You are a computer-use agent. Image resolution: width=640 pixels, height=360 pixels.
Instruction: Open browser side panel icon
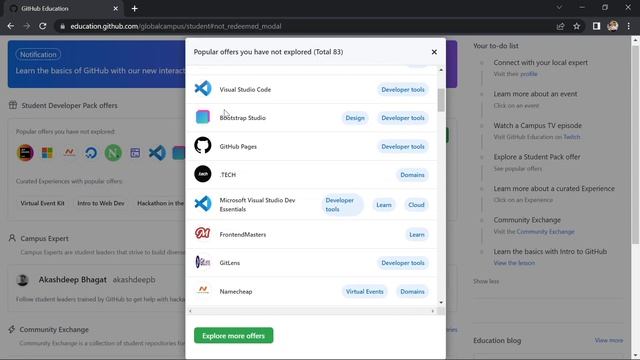tap(596, 26)
